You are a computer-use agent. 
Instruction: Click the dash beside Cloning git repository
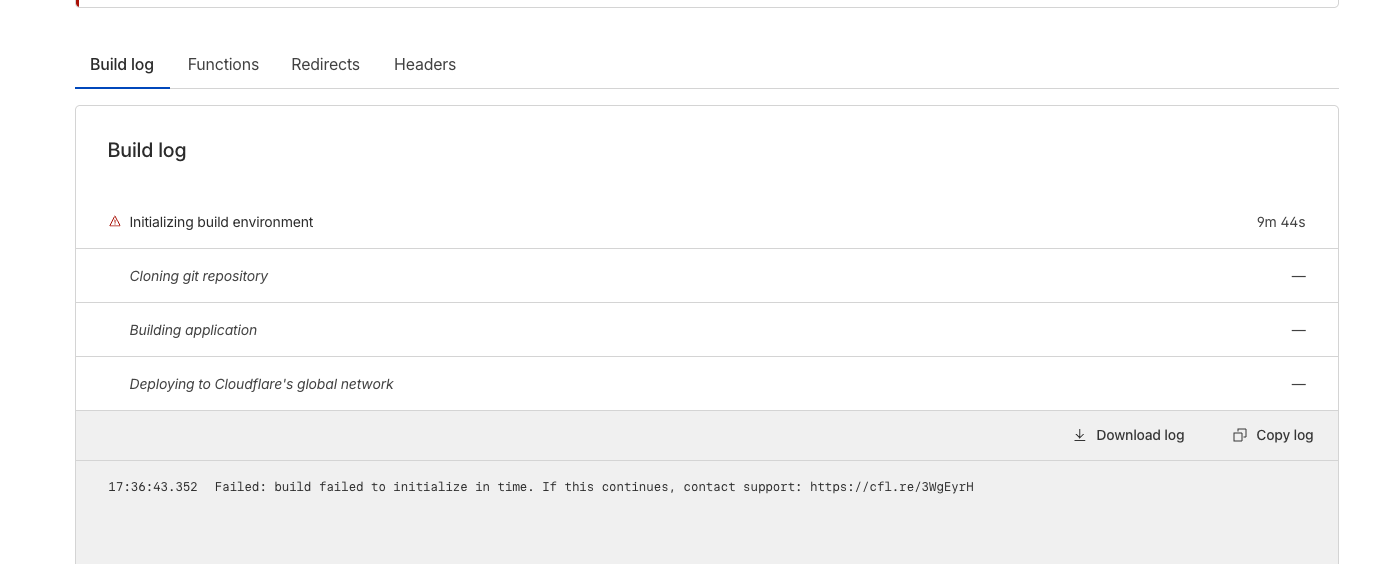click(1298, 276)
